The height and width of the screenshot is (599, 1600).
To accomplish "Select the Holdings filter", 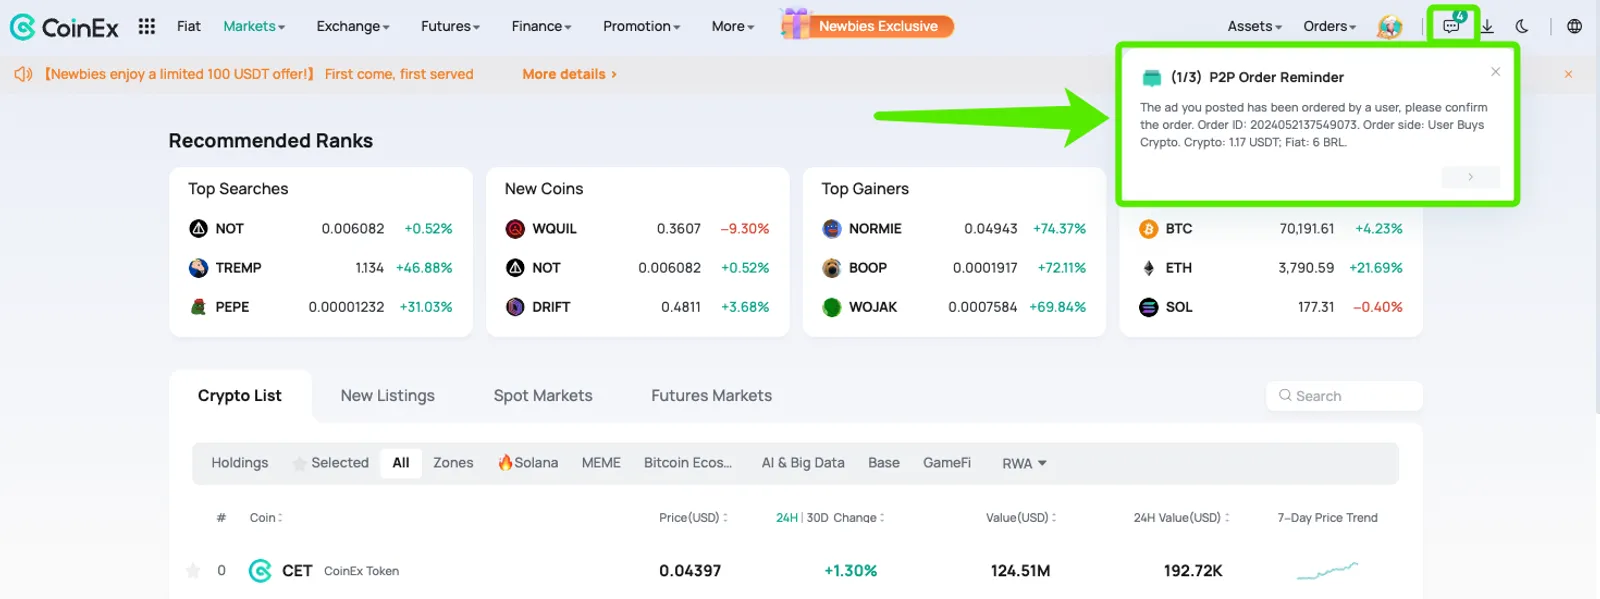I will point(240,463).
